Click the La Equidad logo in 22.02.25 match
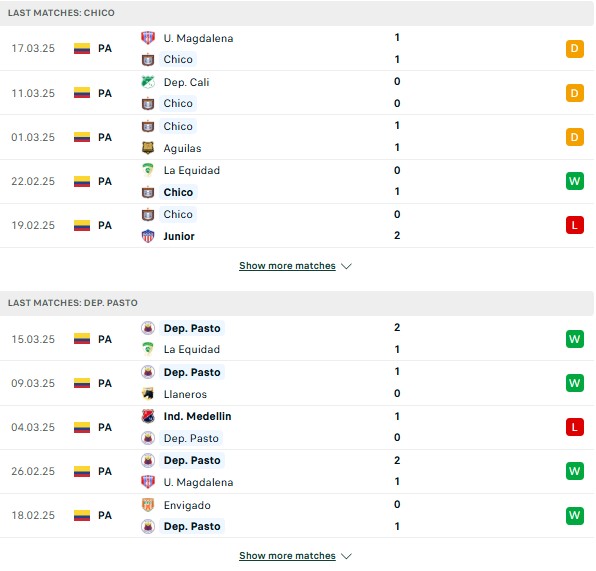The image size is (596, 571). (148, 170)
